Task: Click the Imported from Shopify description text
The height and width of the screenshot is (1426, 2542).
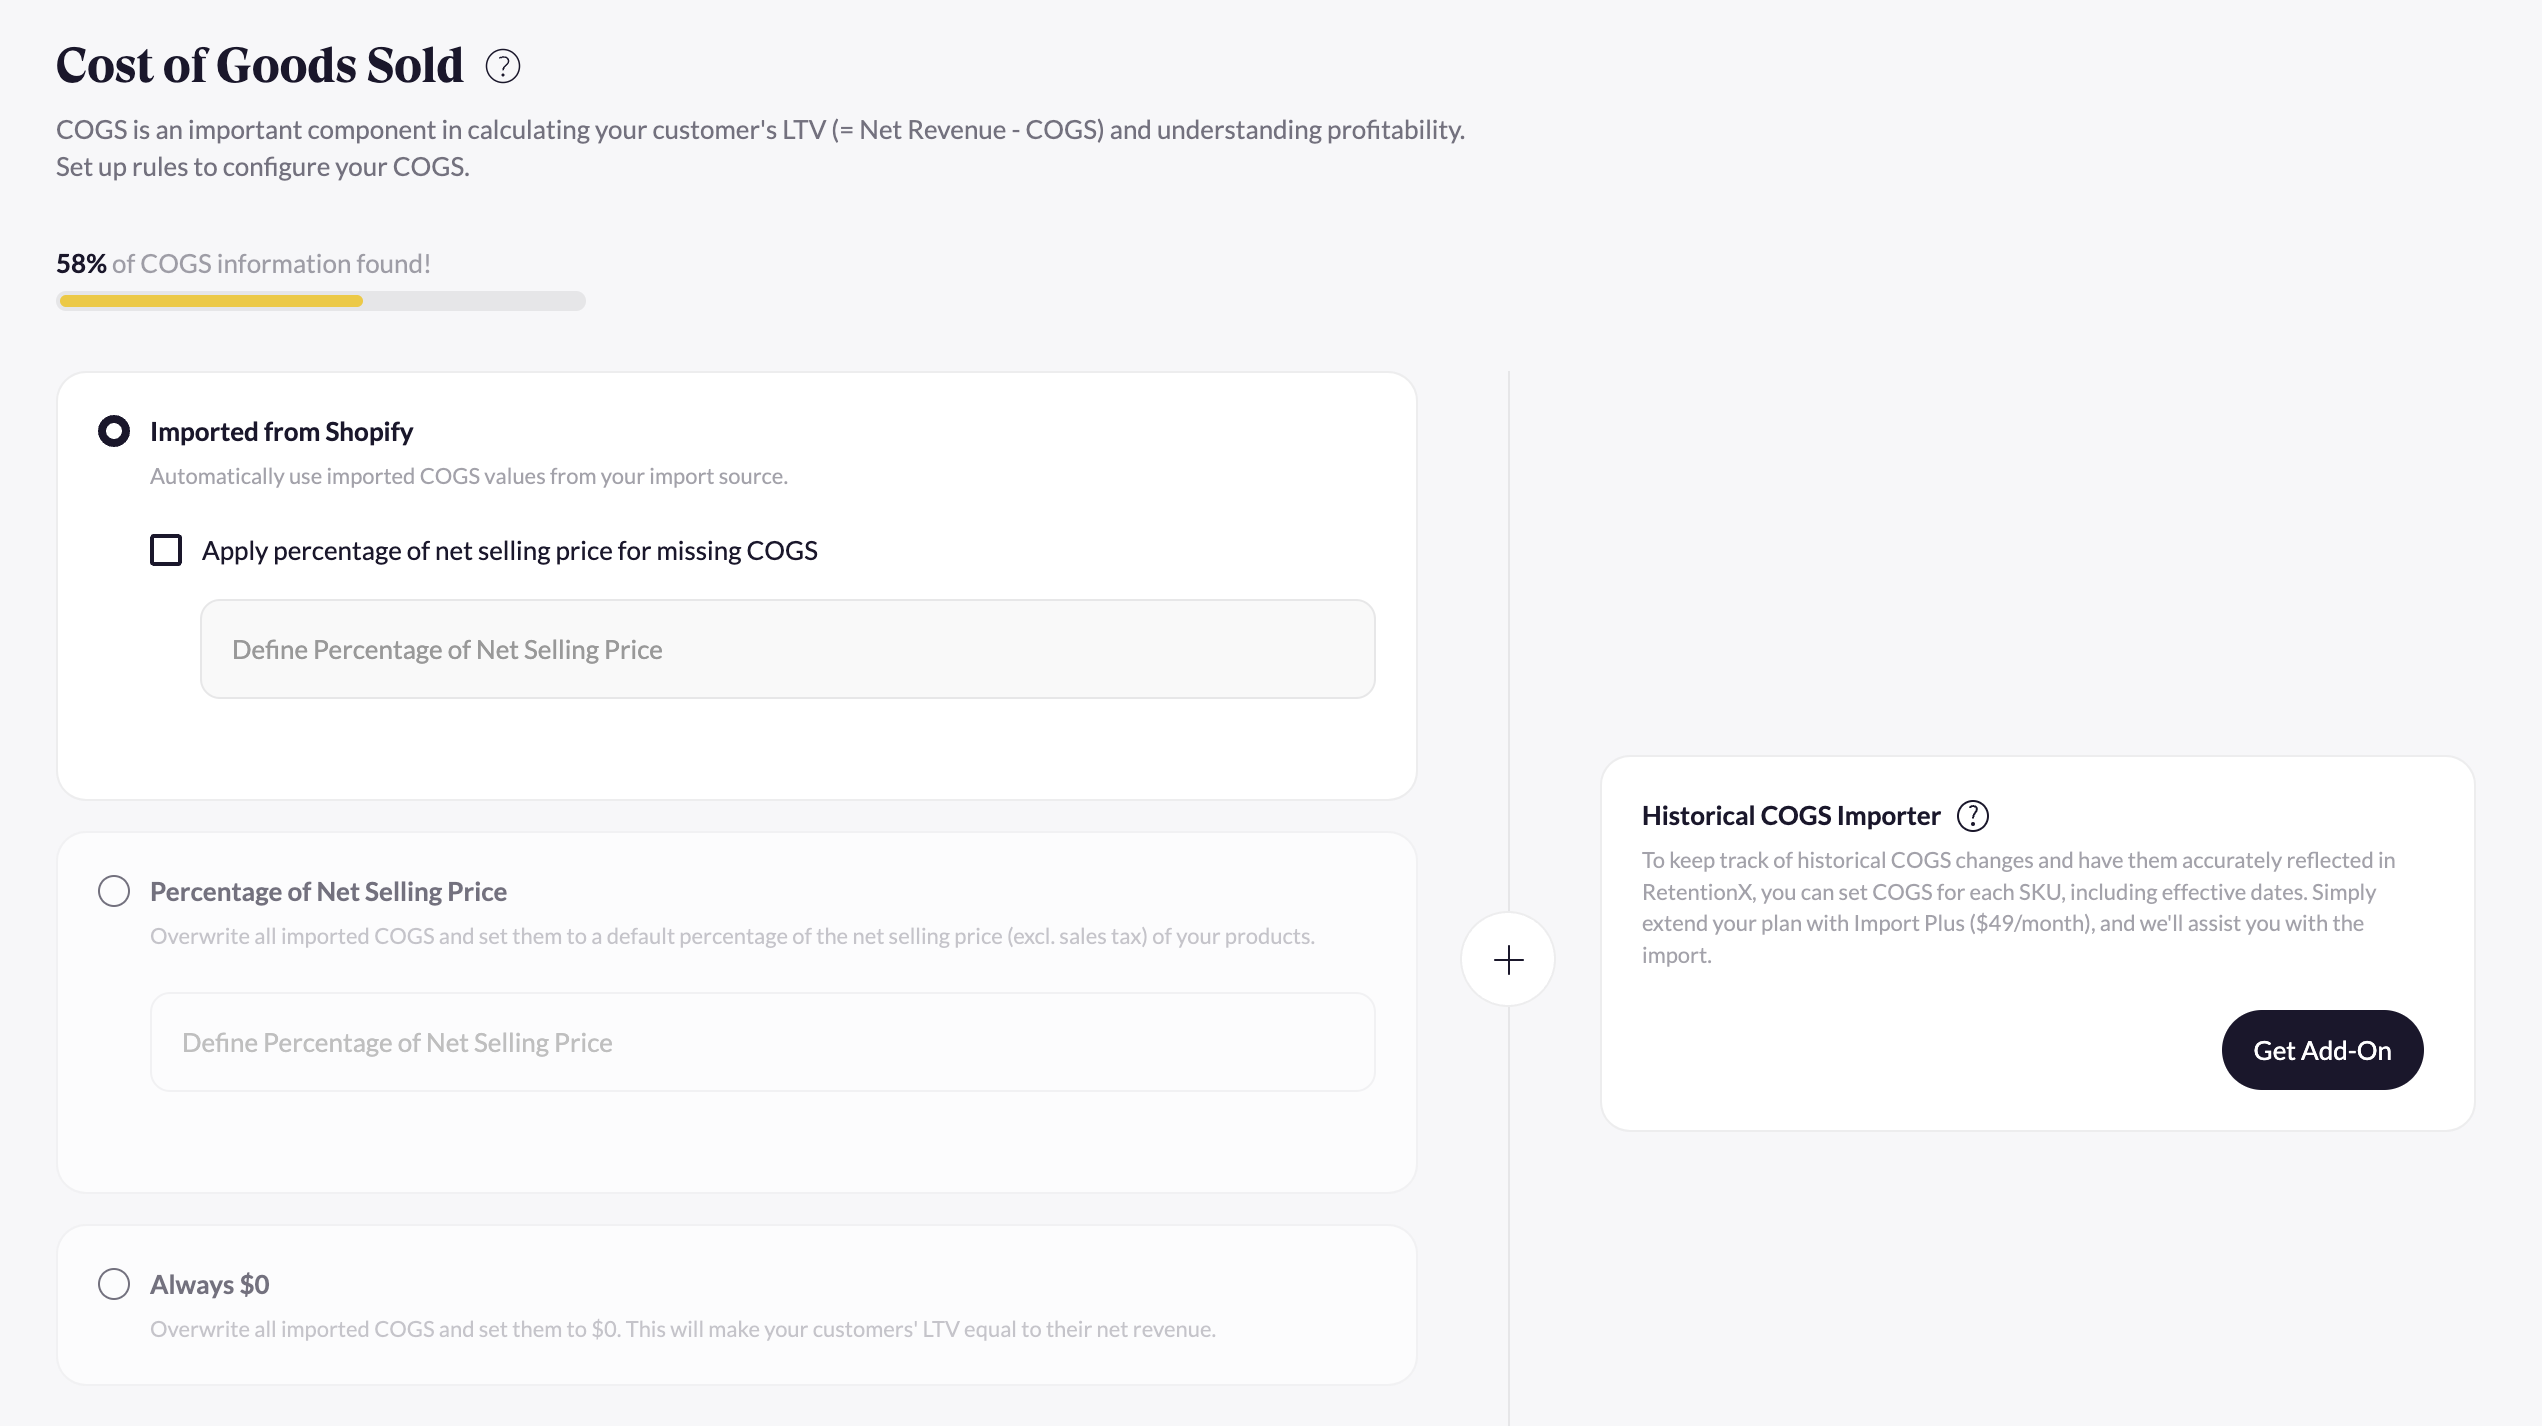Action: click(x=468, y=476)
